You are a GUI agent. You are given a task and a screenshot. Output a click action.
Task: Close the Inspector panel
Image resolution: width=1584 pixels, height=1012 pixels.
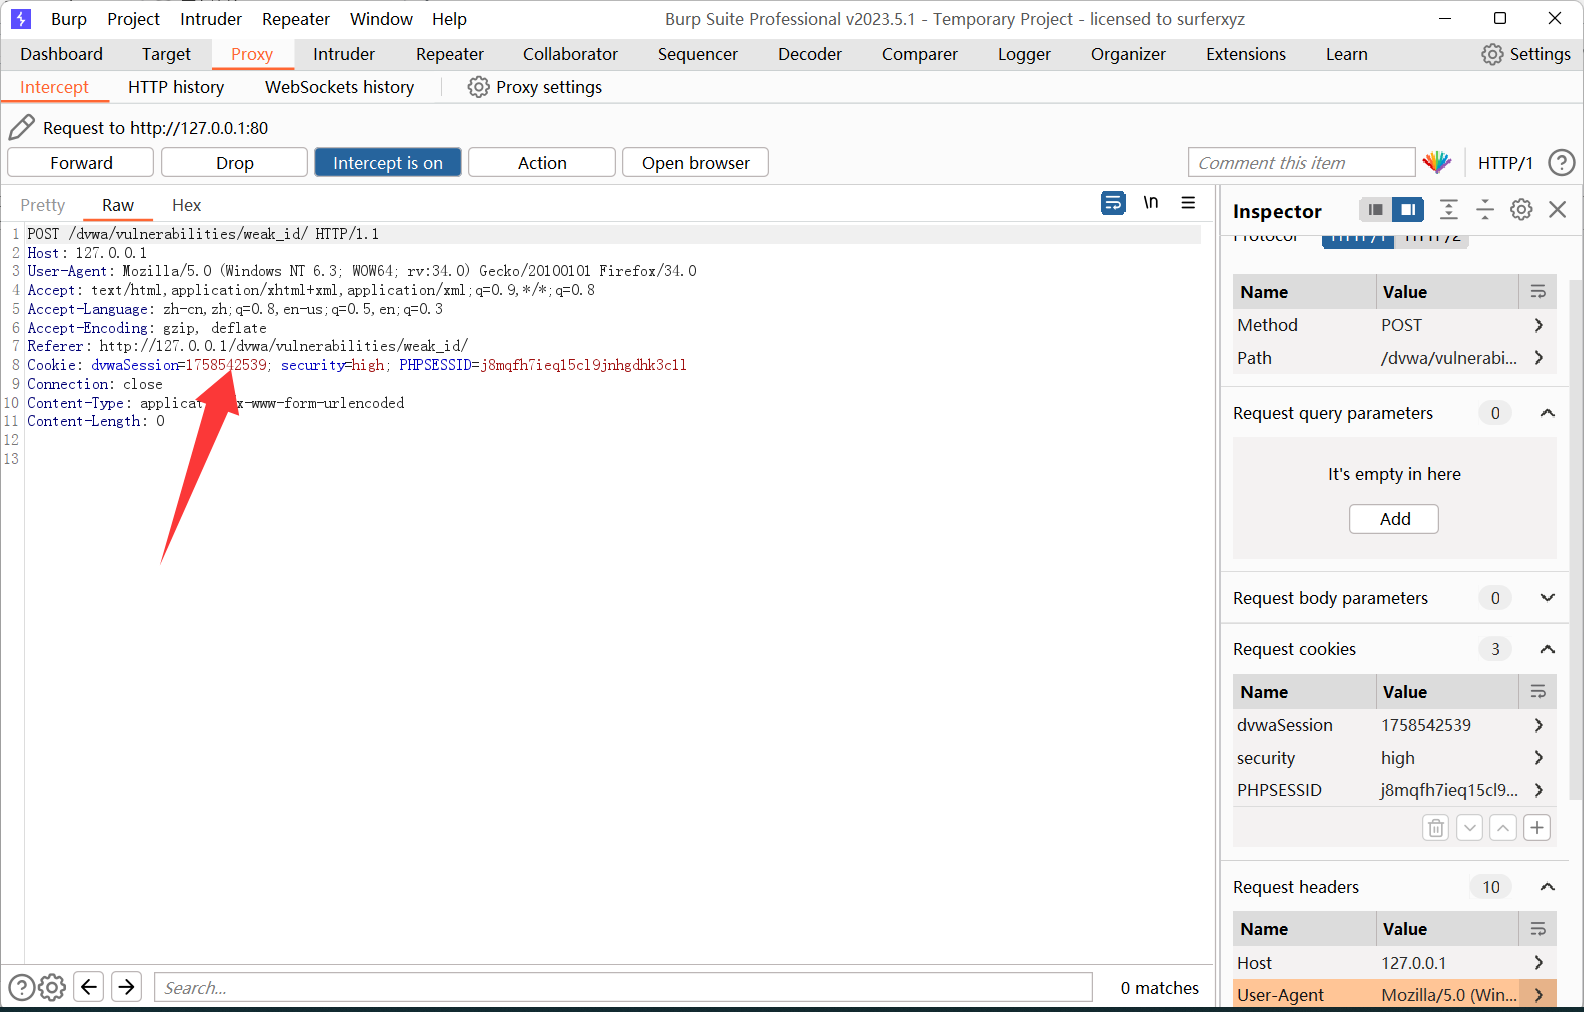tap(1557, 210)
